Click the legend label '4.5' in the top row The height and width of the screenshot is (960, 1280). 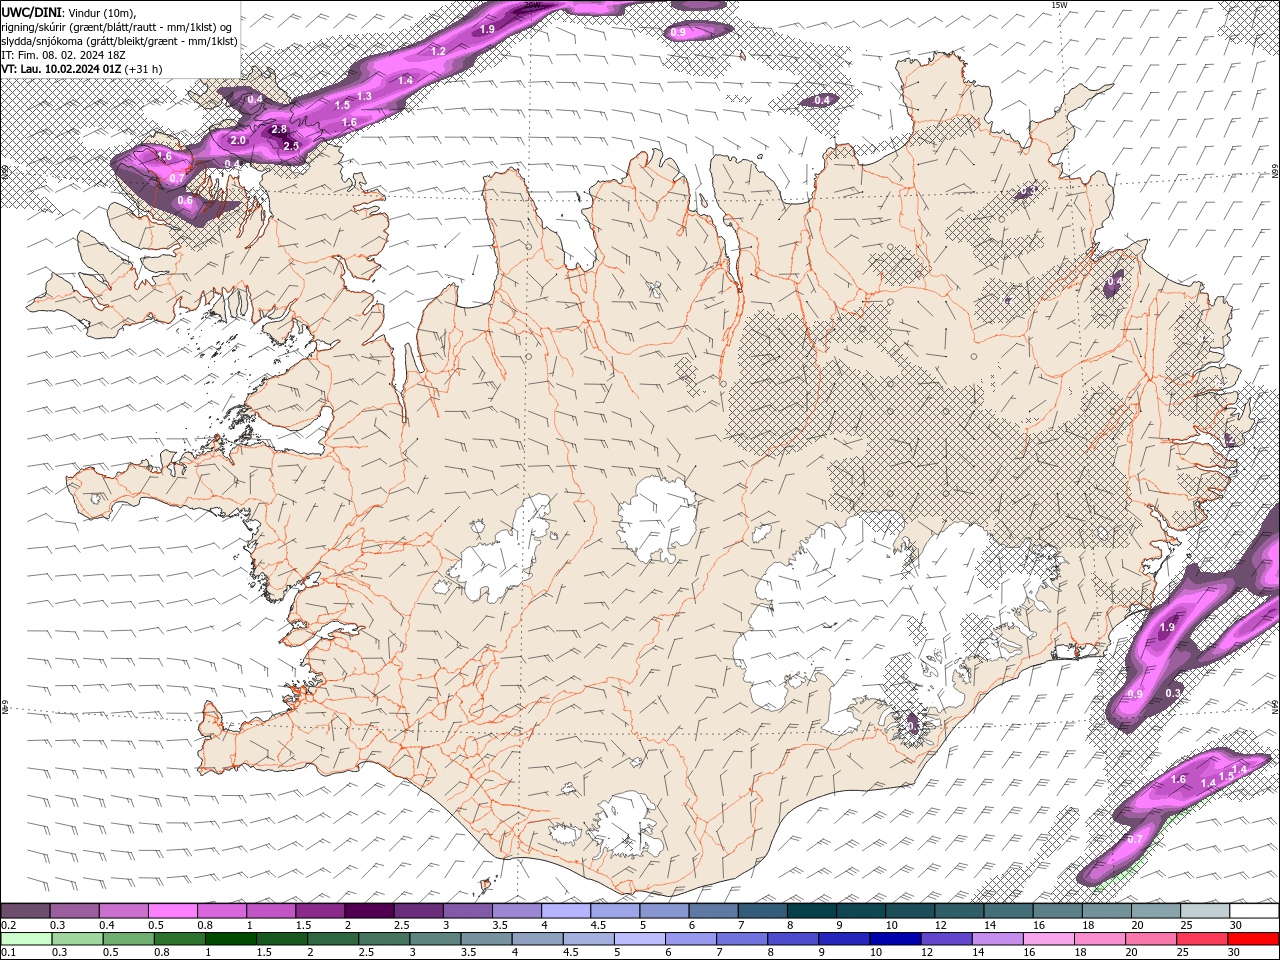click(598, 925)
